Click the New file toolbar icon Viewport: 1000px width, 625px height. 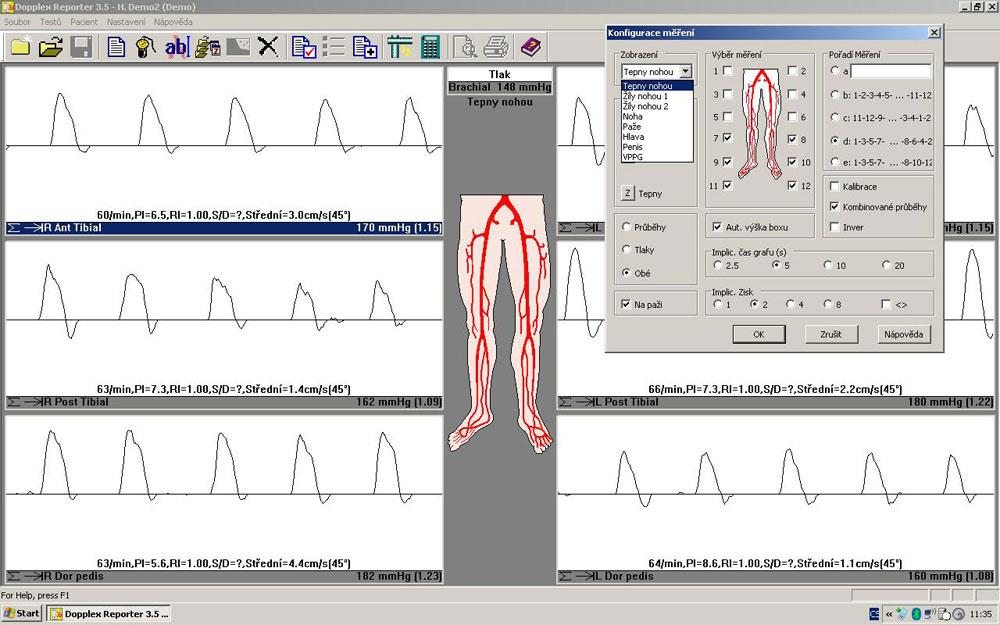[20, 46]
